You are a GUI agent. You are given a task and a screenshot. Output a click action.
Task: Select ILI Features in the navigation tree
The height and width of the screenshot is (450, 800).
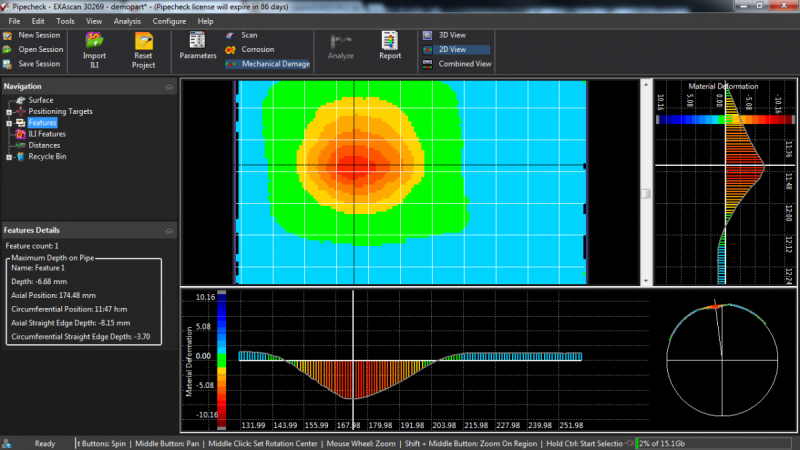pos(46,133)
